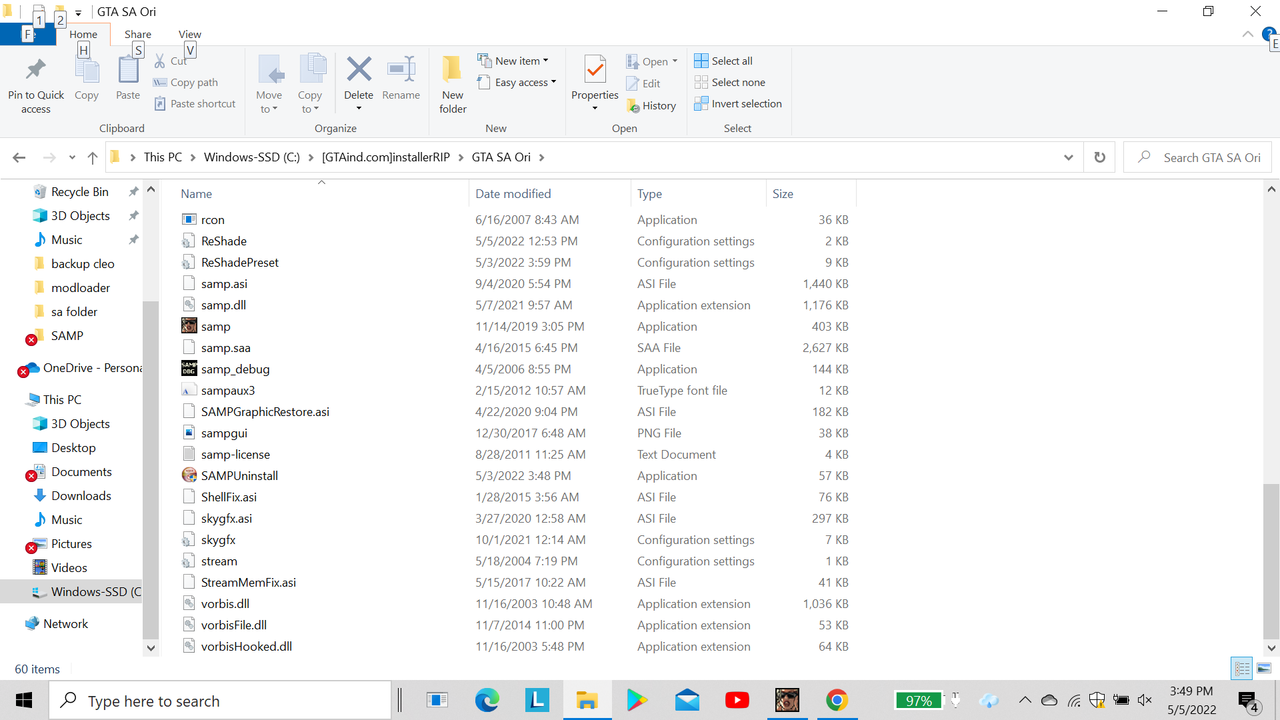Open YouTube app from taskbar
The image size is (1280, 720).
click(x=737, y=701)
